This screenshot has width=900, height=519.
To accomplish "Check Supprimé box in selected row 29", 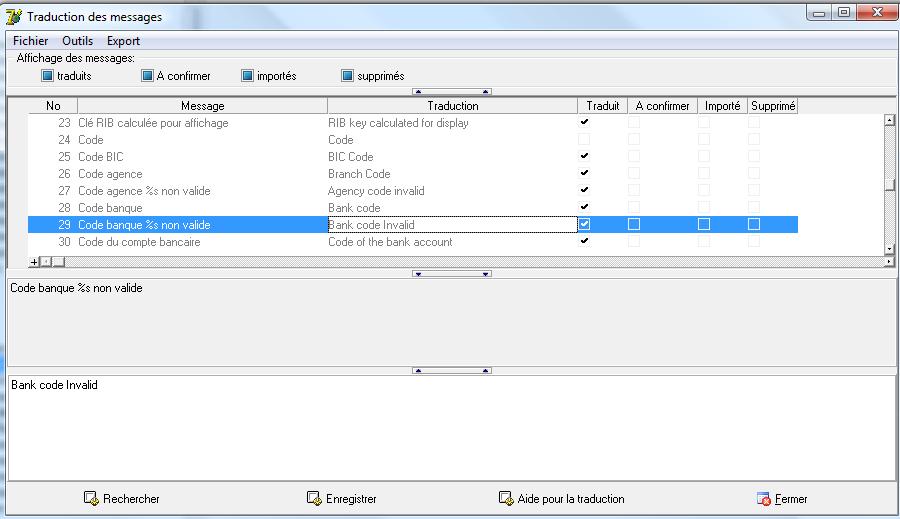I will click(x=754, y=224).
